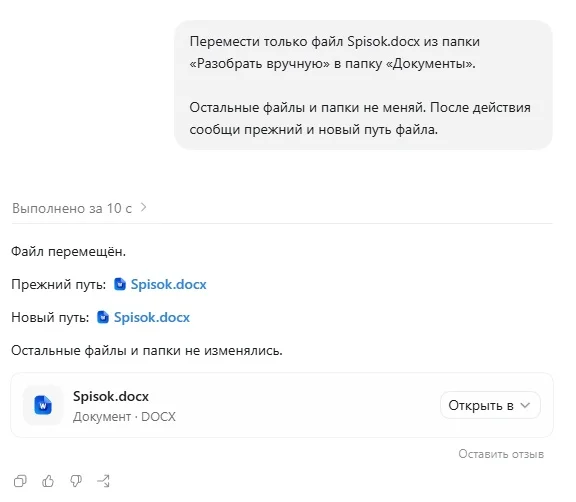Click the Word icon beside Новый путь
This screenshot has height=502, width=576.
coord(103,317)
